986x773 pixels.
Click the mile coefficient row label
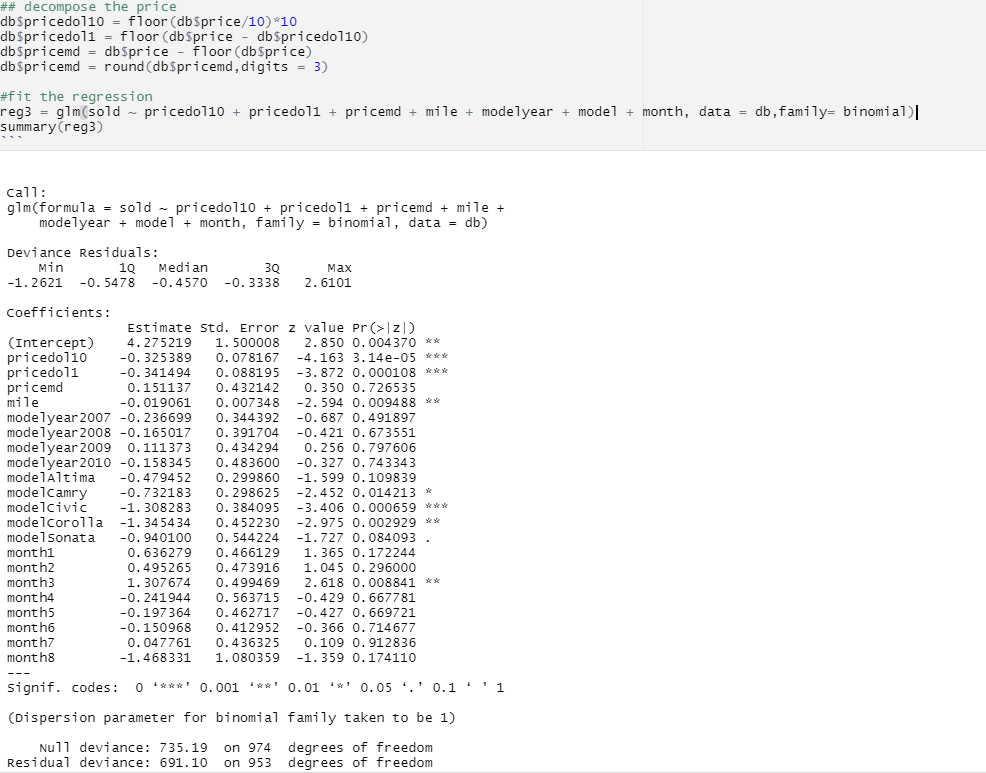[x=23, y=403]
